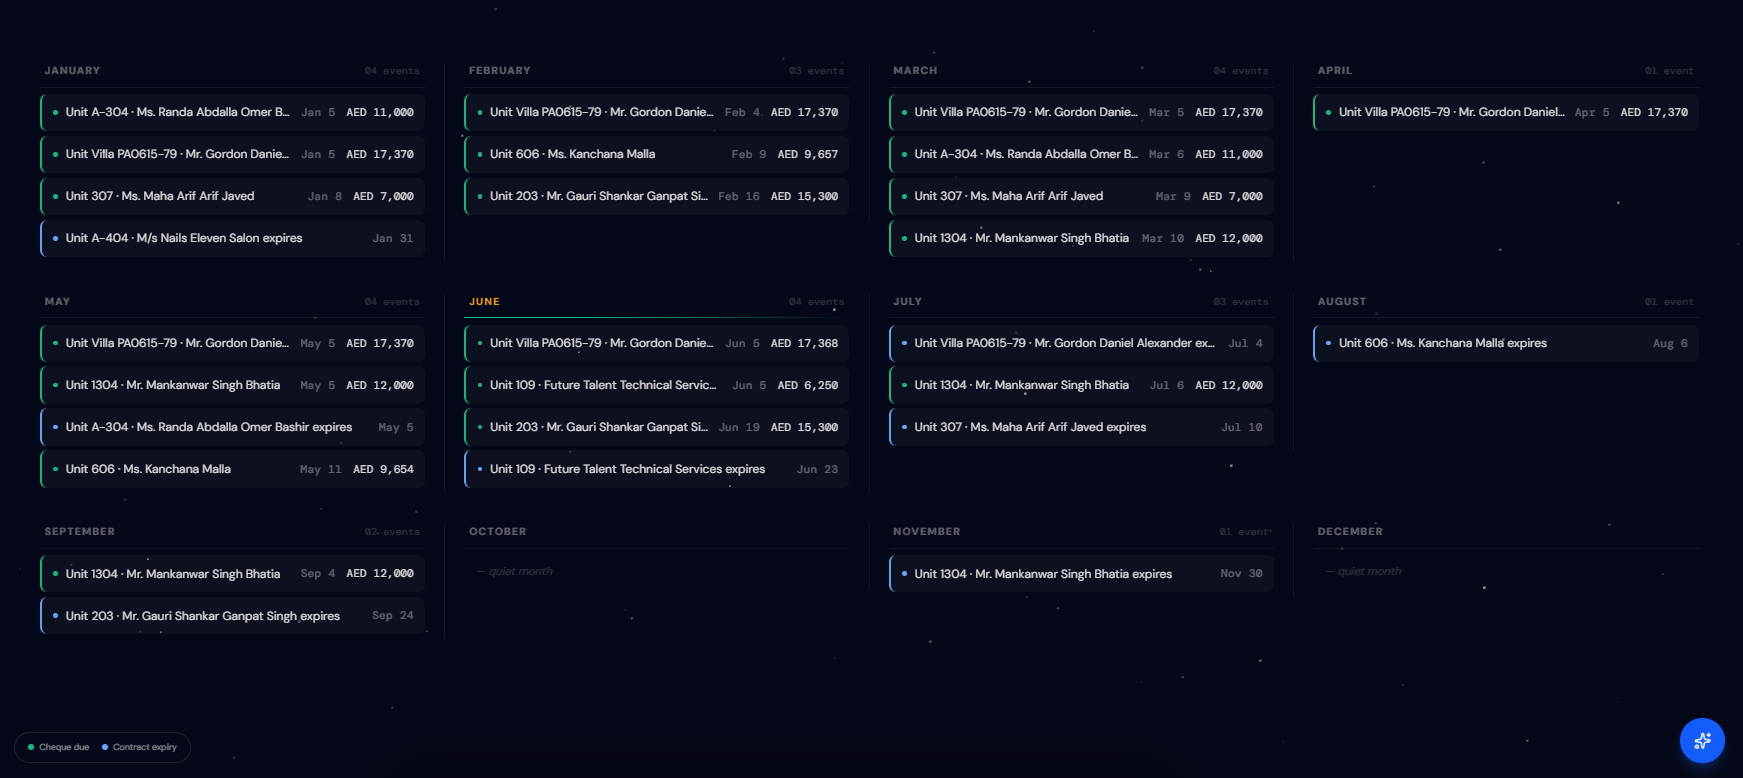The height and width of the screenshot is (778, 1743).
Task: Select May Unit 1304 Mankanwar Bhatia cheque
Action: click(233, 385)
